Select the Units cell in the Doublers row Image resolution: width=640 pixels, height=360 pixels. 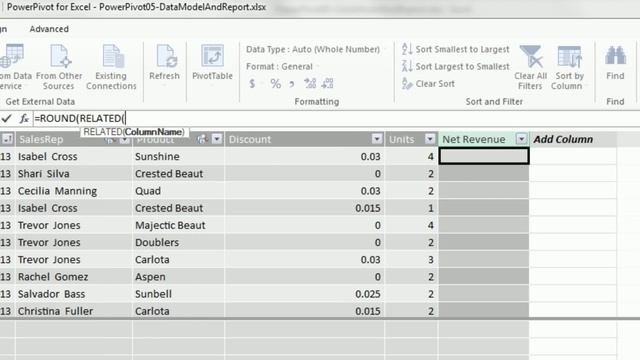coord(411,242)
